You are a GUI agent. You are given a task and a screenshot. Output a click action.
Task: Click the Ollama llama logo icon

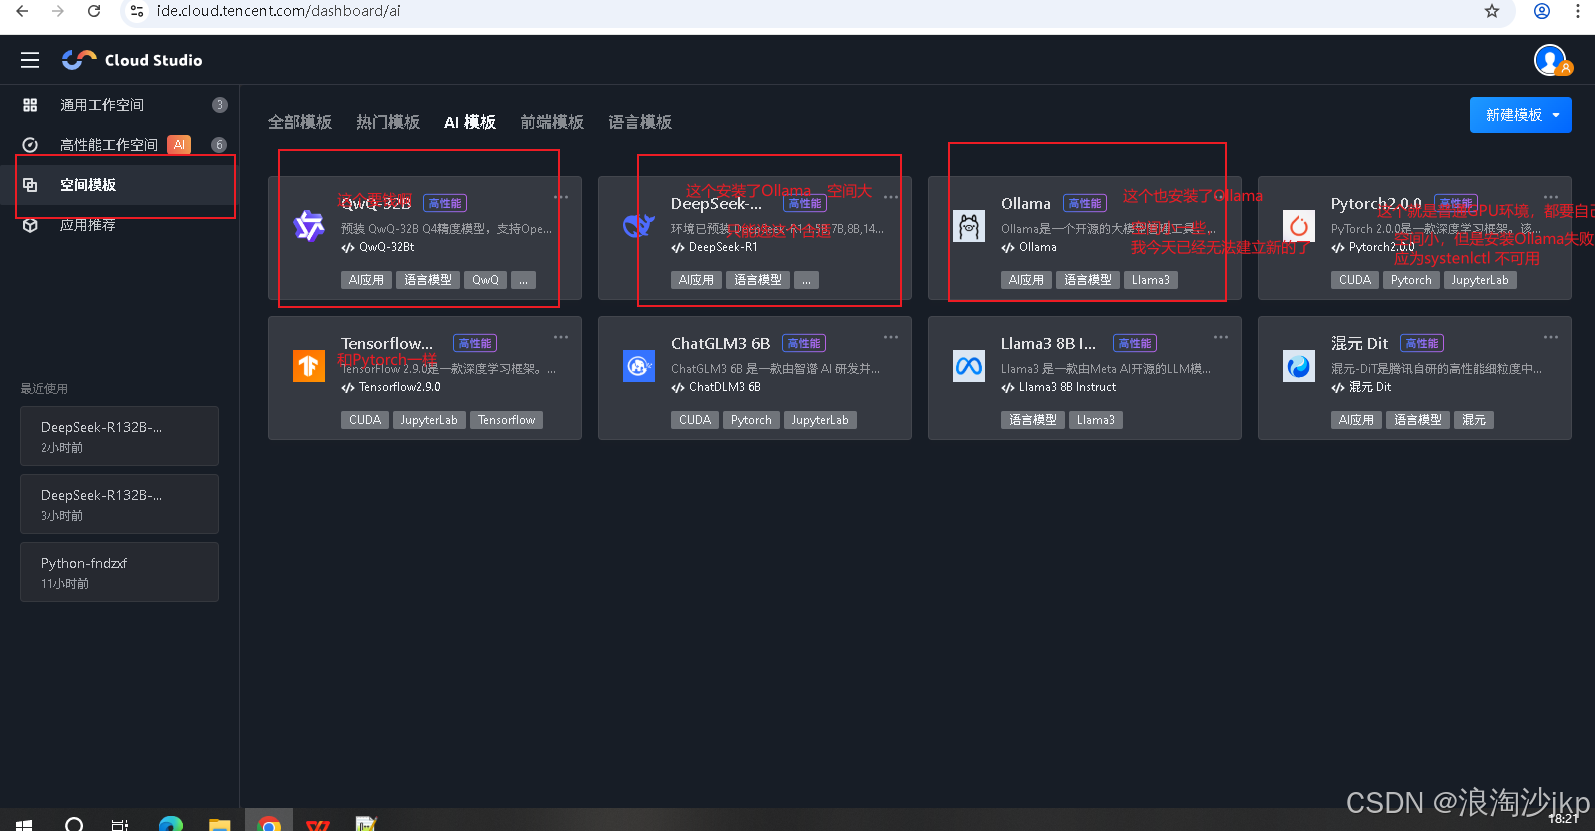(x=969, y=226)
